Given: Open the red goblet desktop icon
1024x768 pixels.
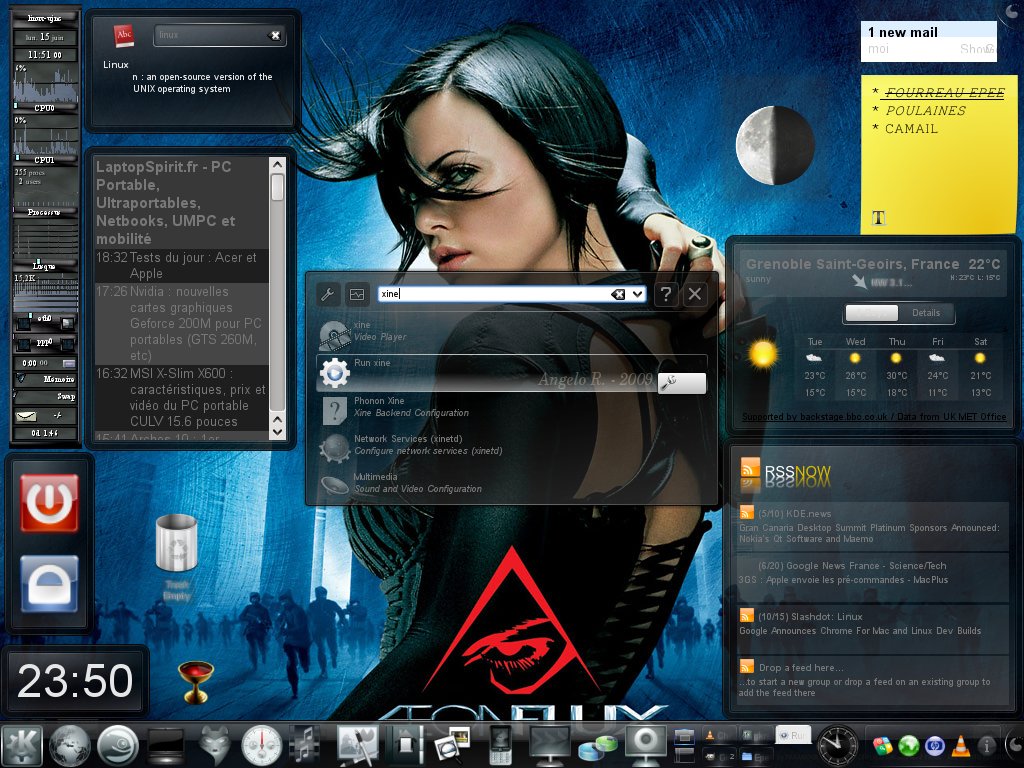Looking at the screenshot, I should (196, 682).
